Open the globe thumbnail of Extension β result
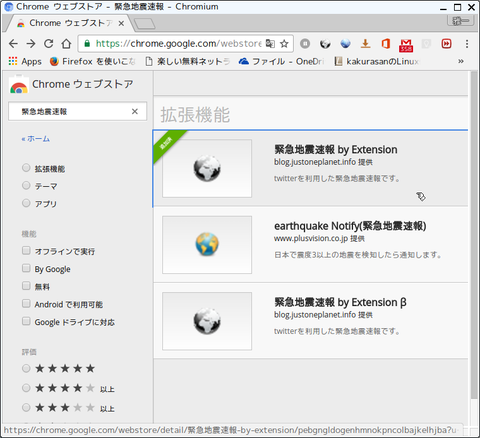 [207, 321]
